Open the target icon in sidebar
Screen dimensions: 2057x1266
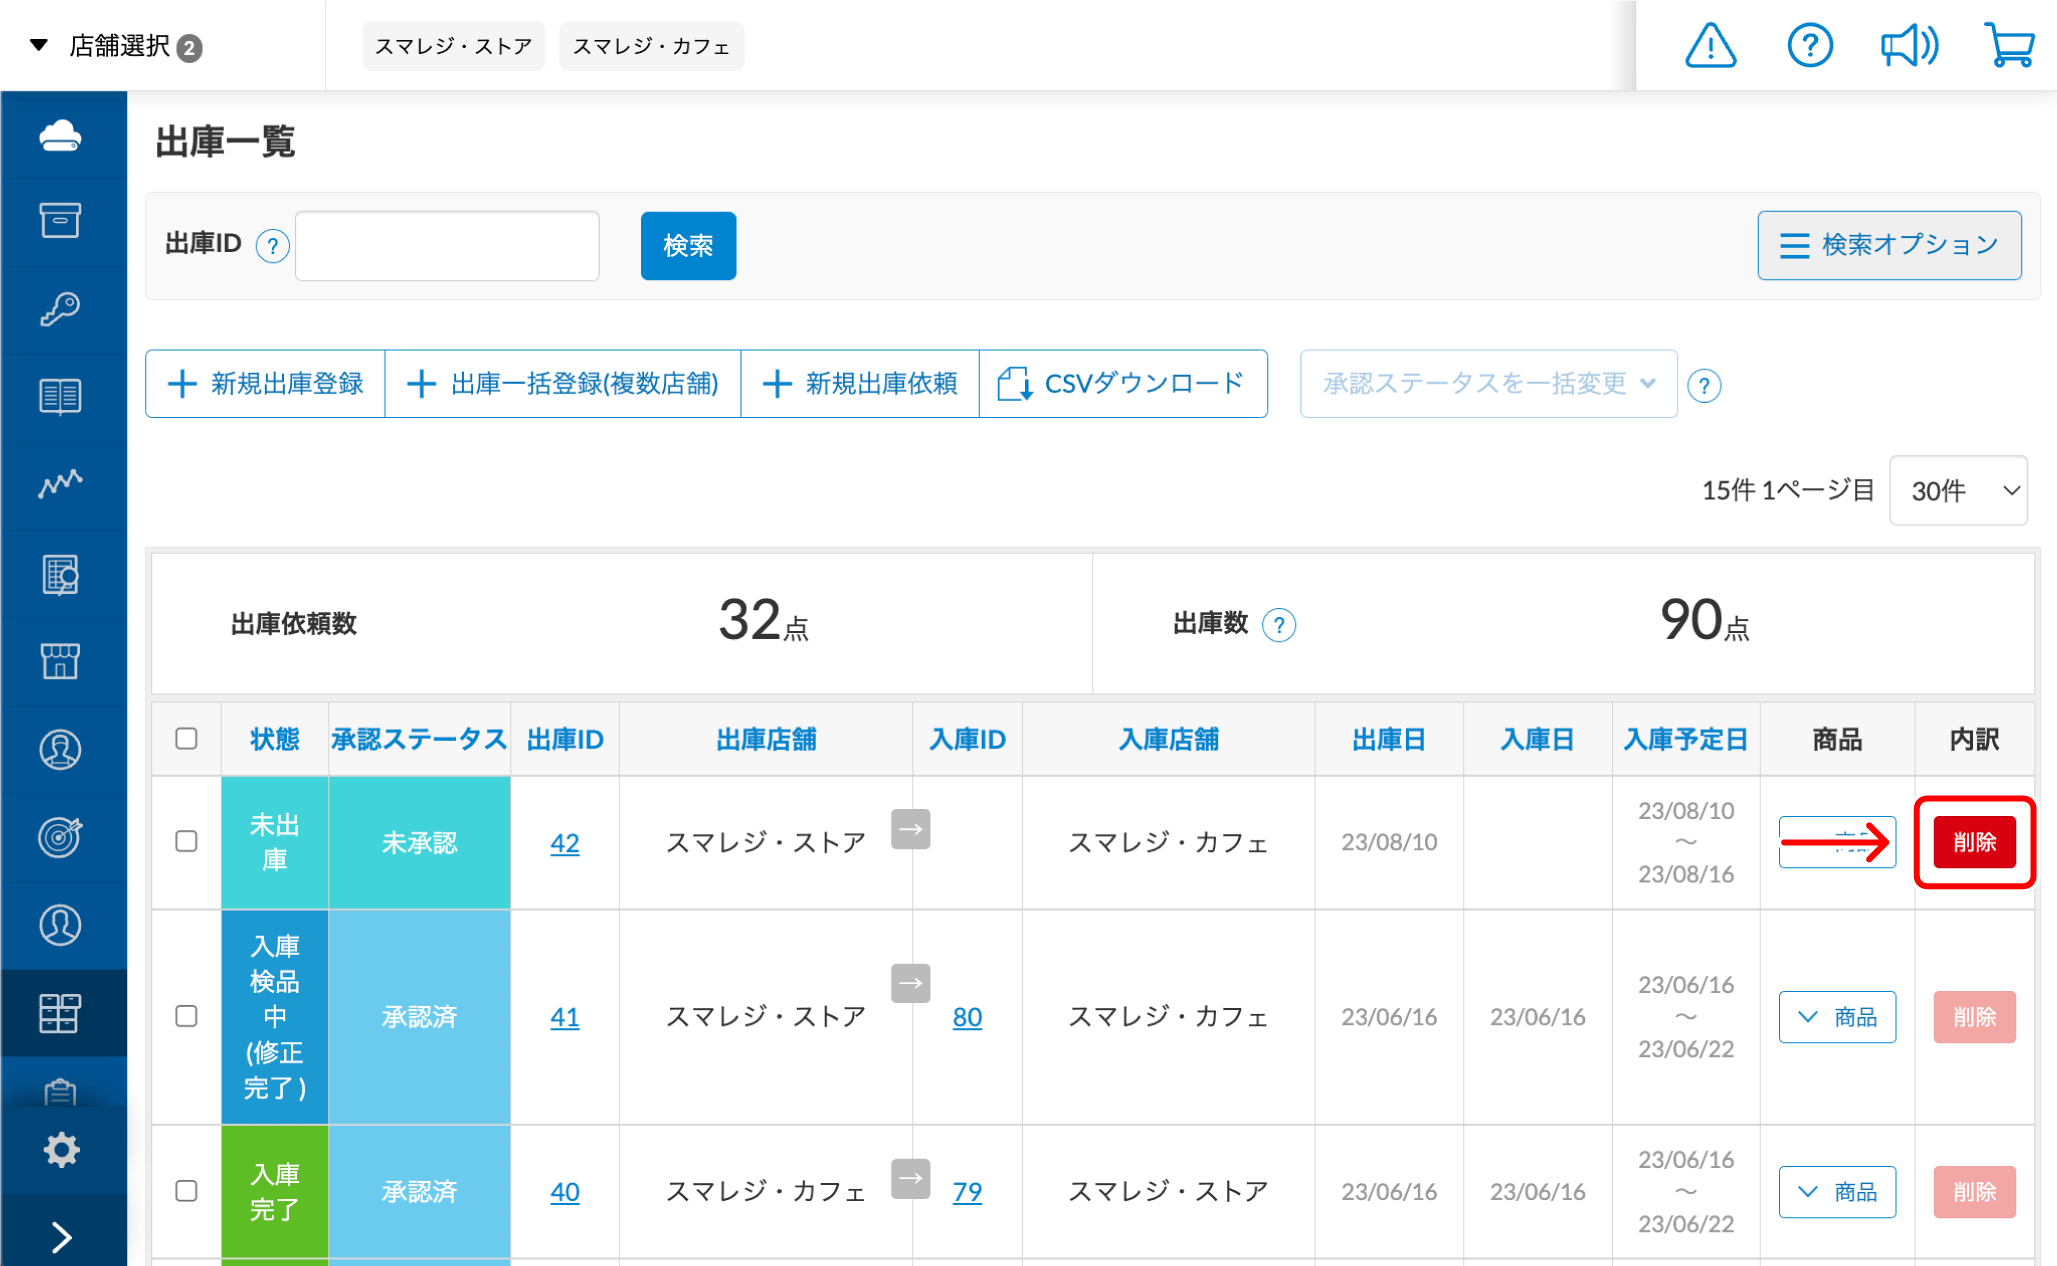tap(60, 837)
